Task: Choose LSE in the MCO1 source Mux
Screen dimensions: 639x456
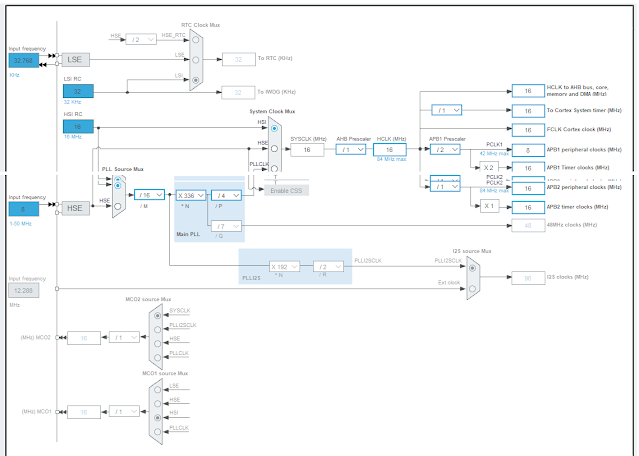Action: (x=158, y=390)
